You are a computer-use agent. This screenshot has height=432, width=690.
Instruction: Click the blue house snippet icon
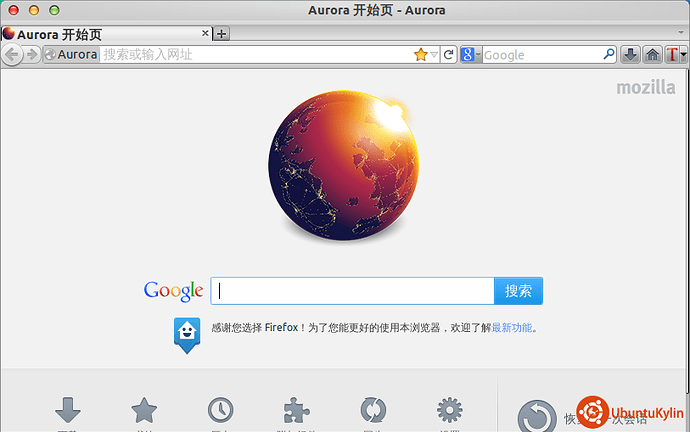pyautogui.click(x=187, y=335)
